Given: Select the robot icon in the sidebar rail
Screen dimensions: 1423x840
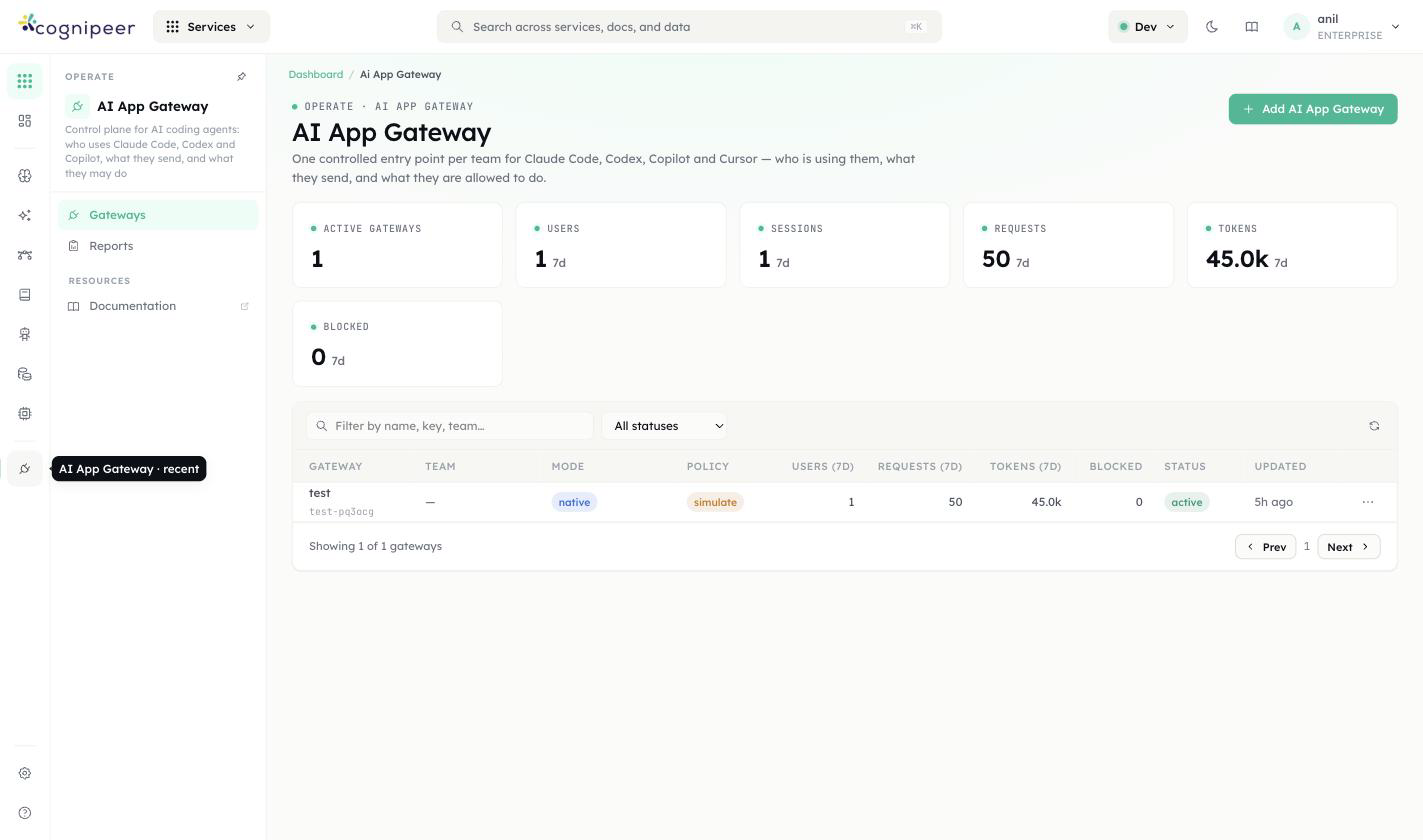Looking at the screenshot, I should 25,334.
